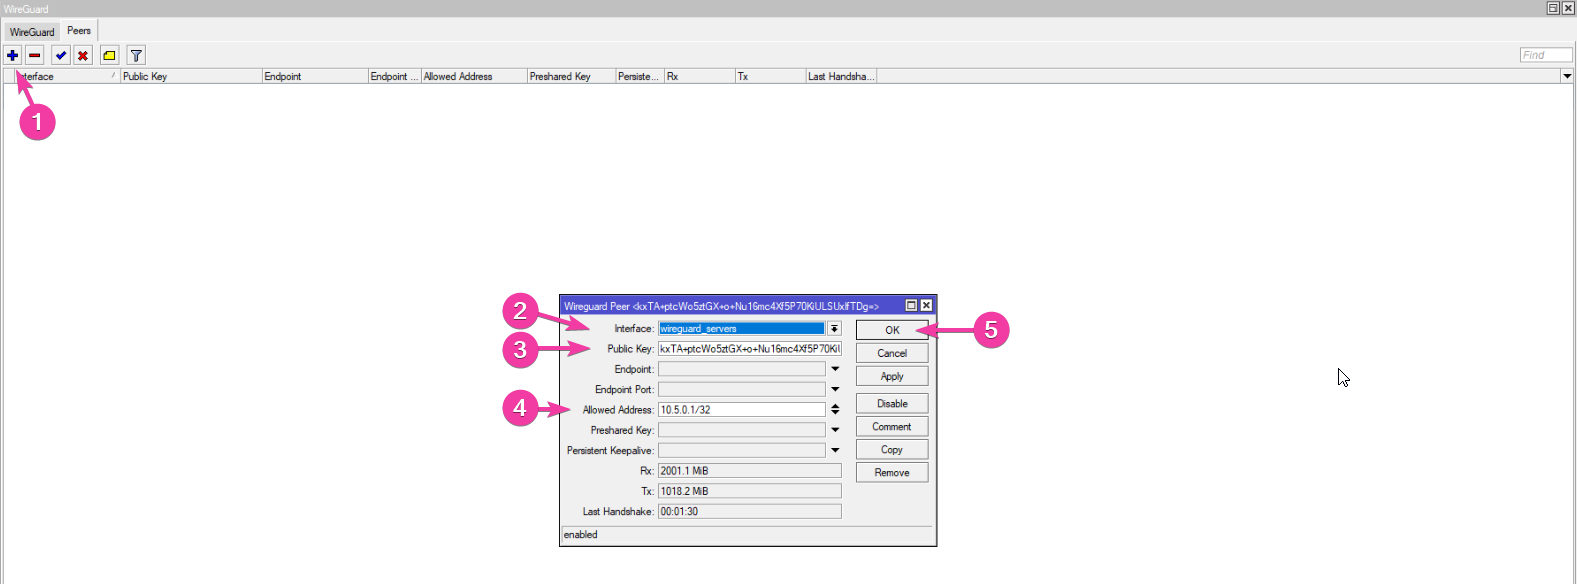Screen dimensions: 1577x584
Task: Sort by the Allowed Address column header
Action: pyautogui.click(x=474, y=76)
